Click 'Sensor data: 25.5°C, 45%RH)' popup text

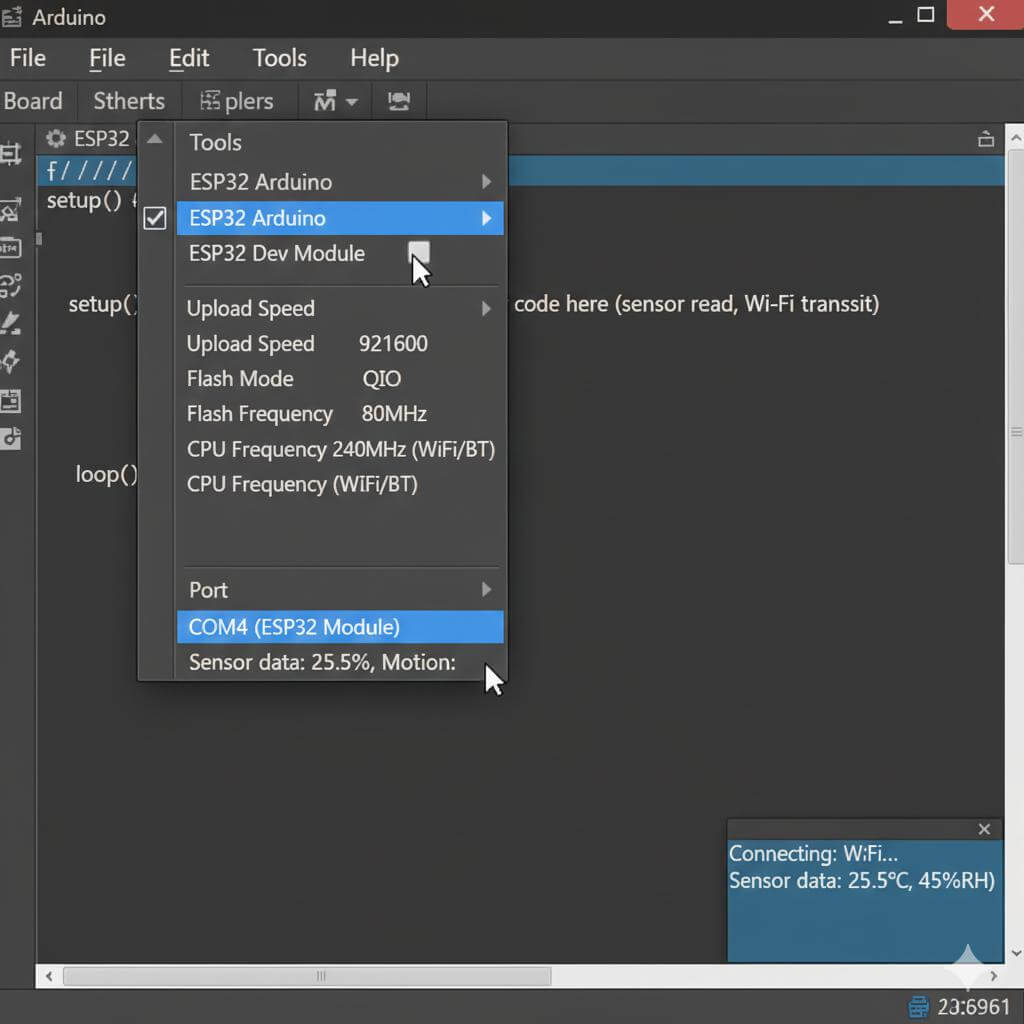pyautogui.click(x=862, y=880)
